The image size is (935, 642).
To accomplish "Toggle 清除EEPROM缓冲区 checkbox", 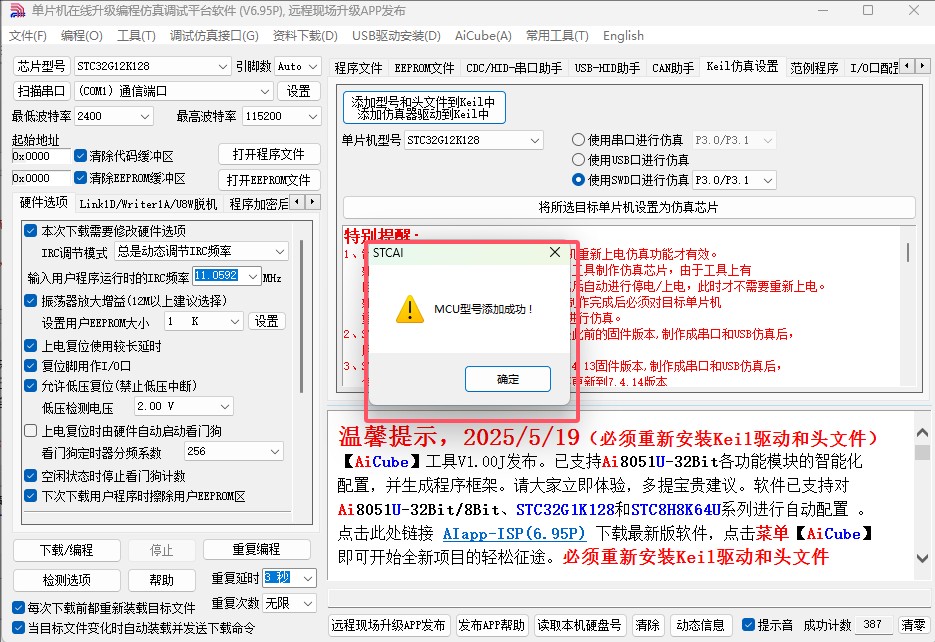I will [x=81, y=178].
